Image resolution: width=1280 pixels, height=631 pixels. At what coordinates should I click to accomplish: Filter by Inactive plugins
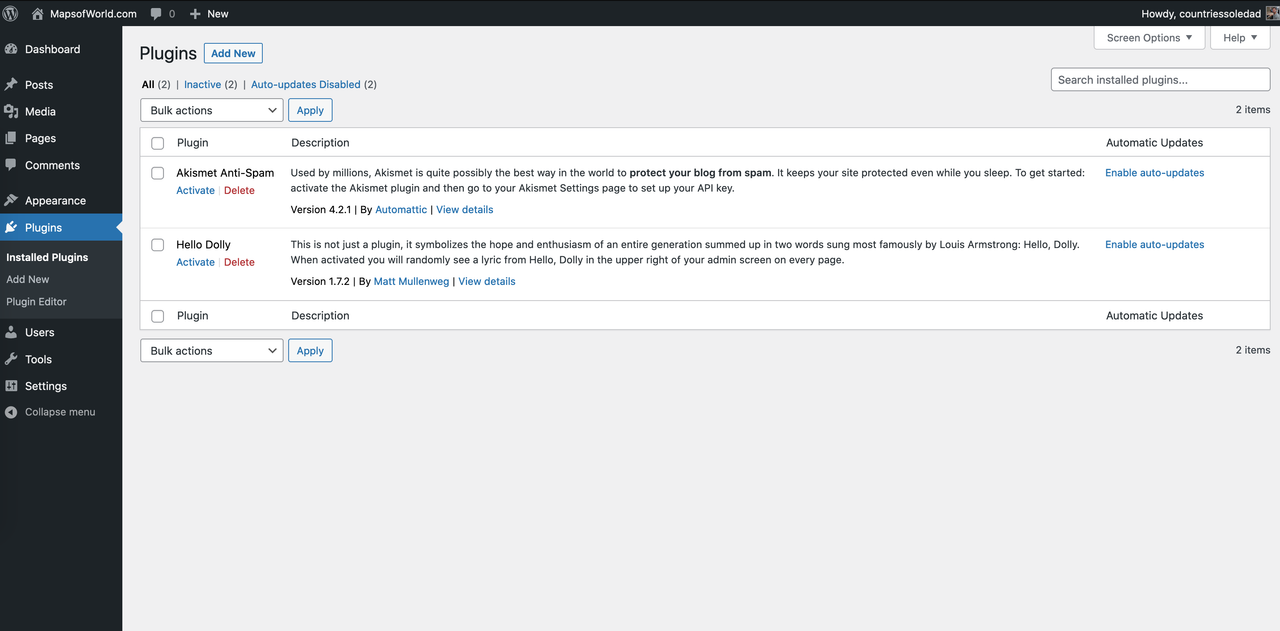(202, 84)
